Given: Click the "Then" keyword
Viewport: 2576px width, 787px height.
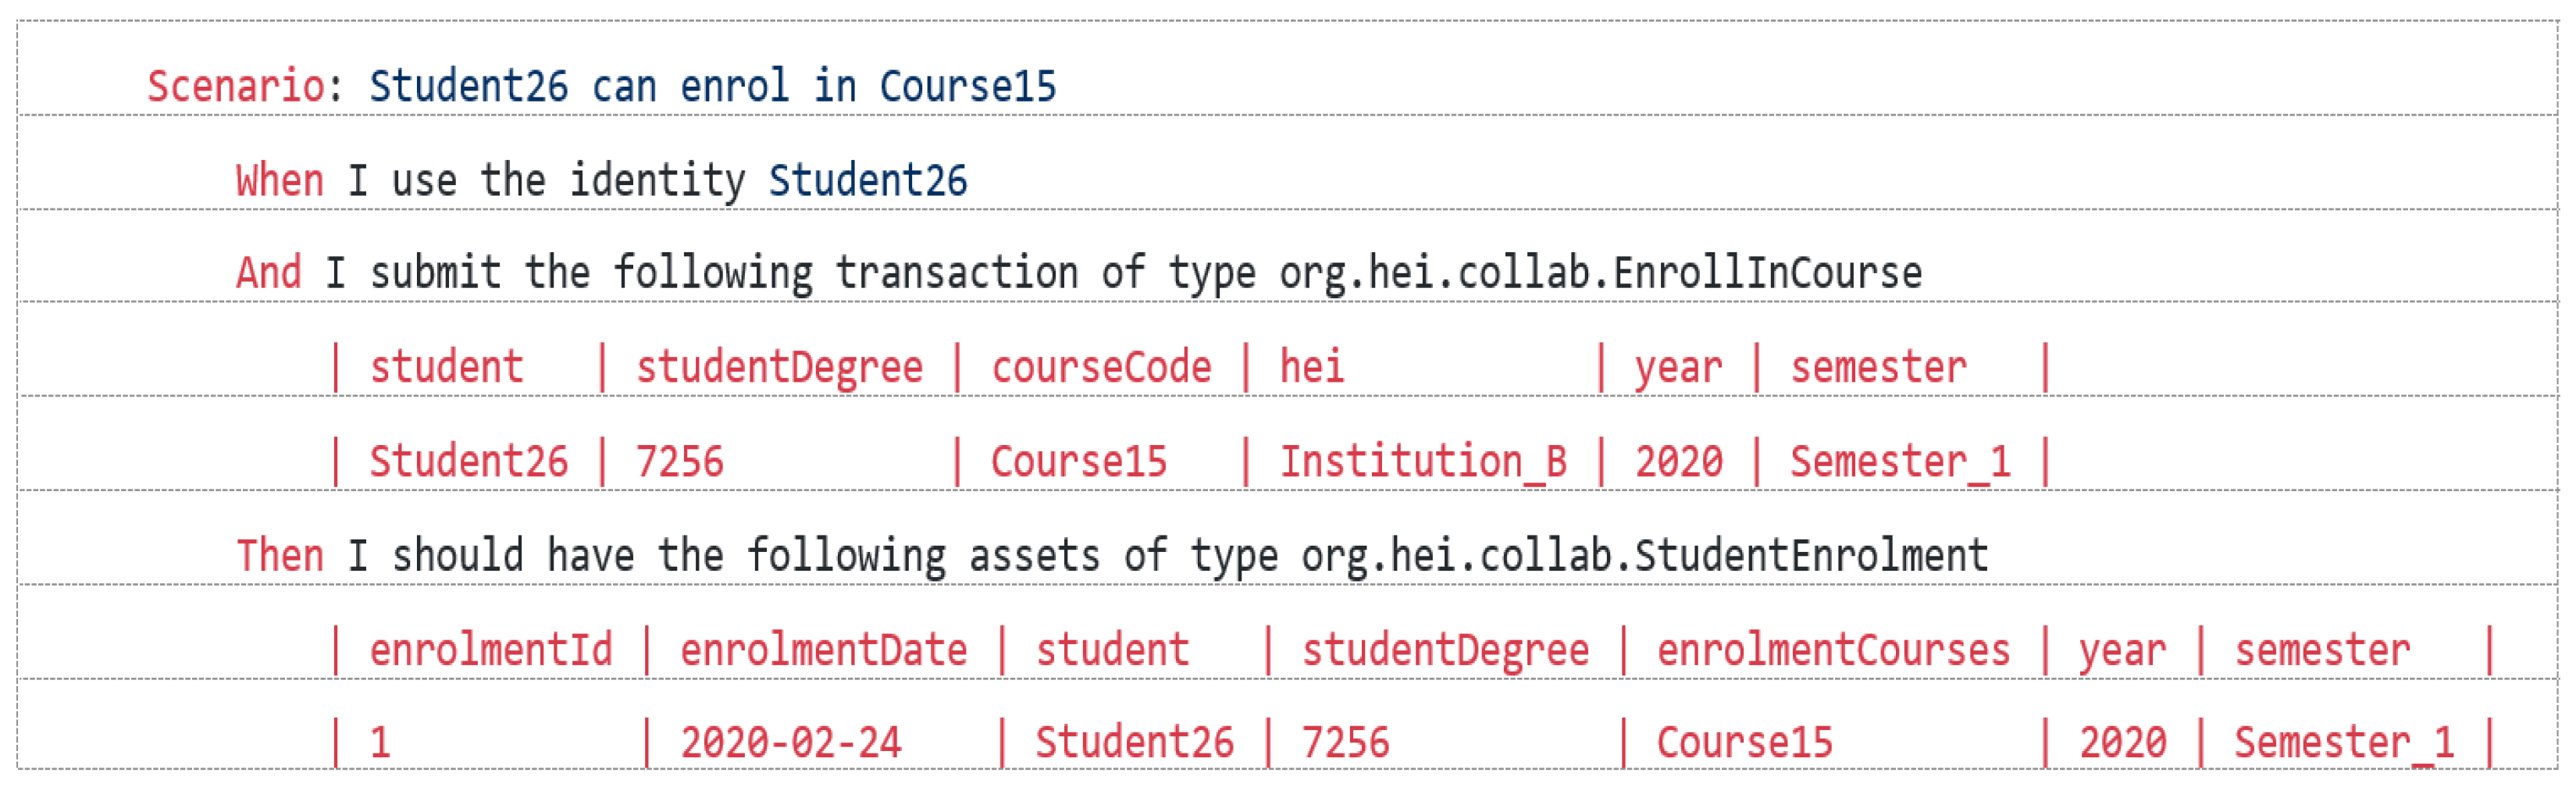Looking at the screenshot, I should click(280, 556).
